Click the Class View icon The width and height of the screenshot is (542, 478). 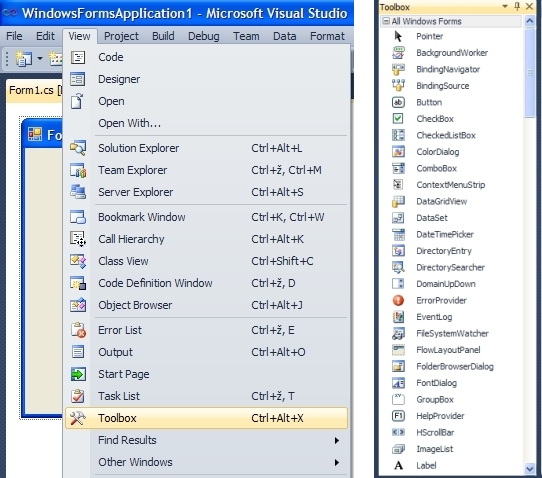tap(78, 261)
